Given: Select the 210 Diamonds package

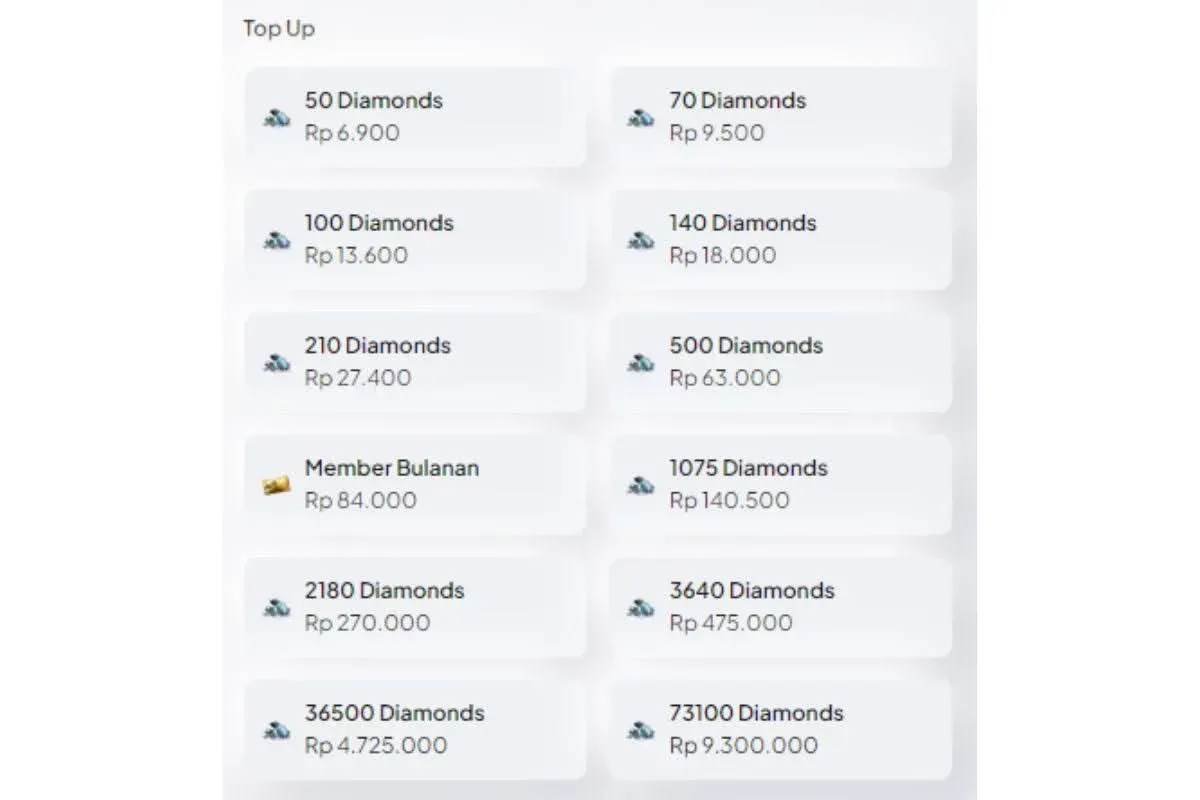Looking at the screenshot, I should [415, 361].
